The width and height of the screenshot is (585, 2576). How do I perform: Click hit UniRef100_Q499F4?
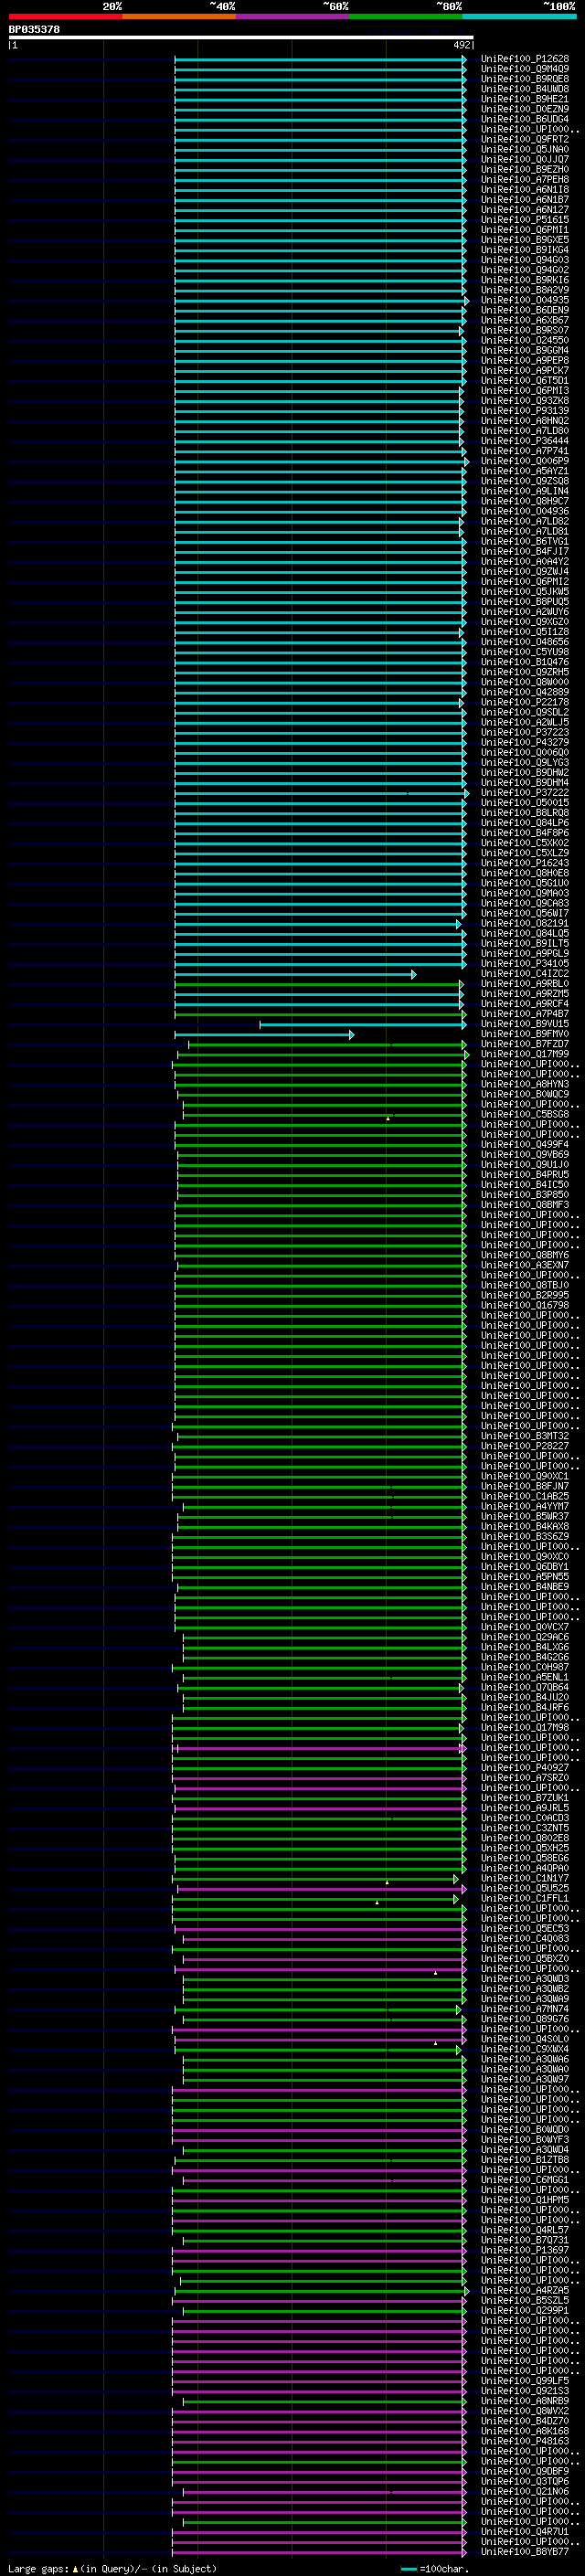[525, 1145]
